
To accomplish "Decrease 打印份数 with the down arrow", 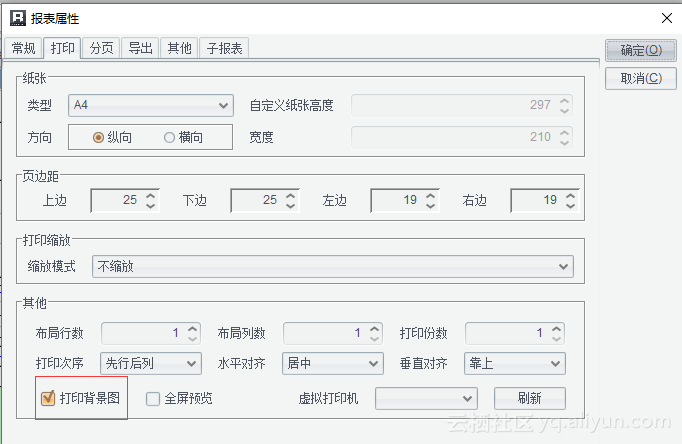I will click(x=556, y=339).
